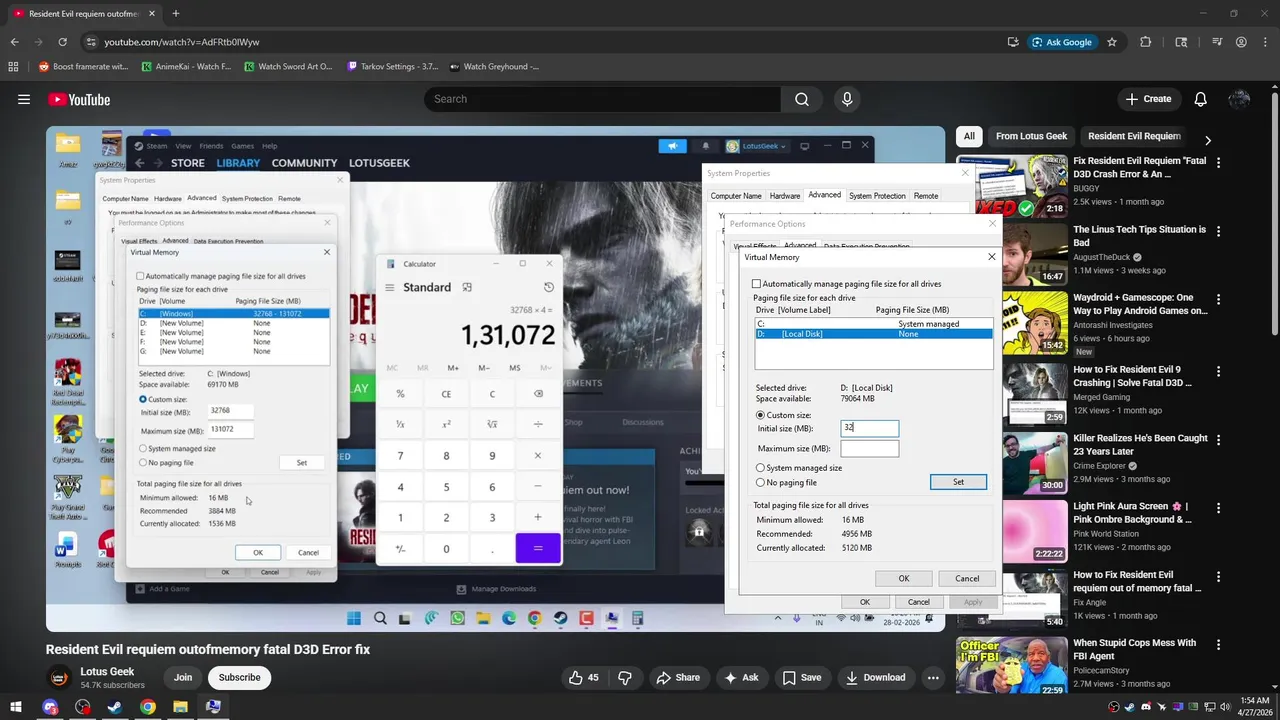Image resolution: width=1280 pixels, height=720 pixels.
Task: Open options for Killer Realizes video
Action: pyautogui.click(x=1218, y=439)
